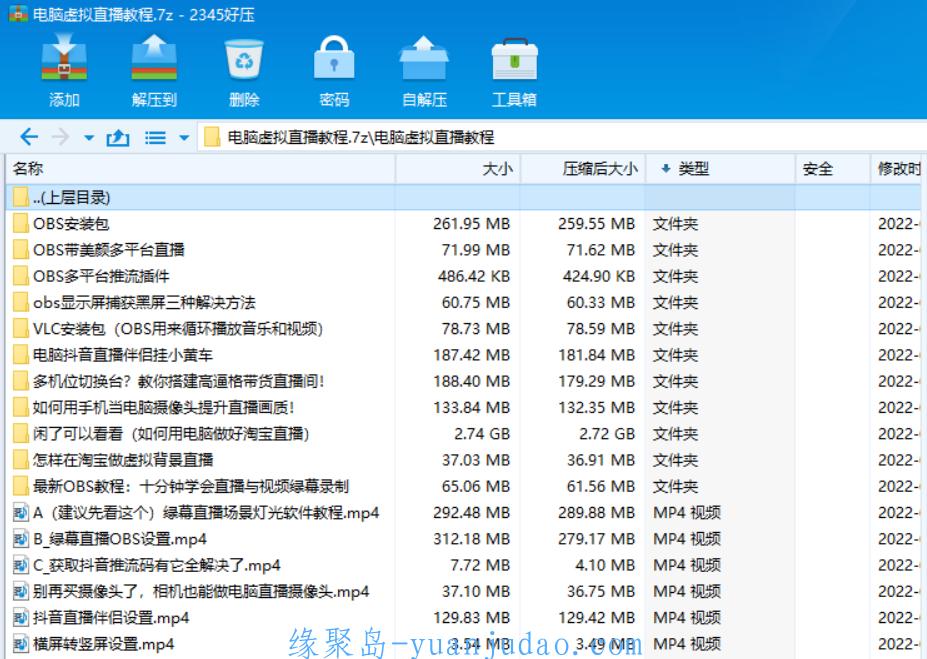
Task: Expand the view mode dropdown arrow
Action: pos(184,138)
